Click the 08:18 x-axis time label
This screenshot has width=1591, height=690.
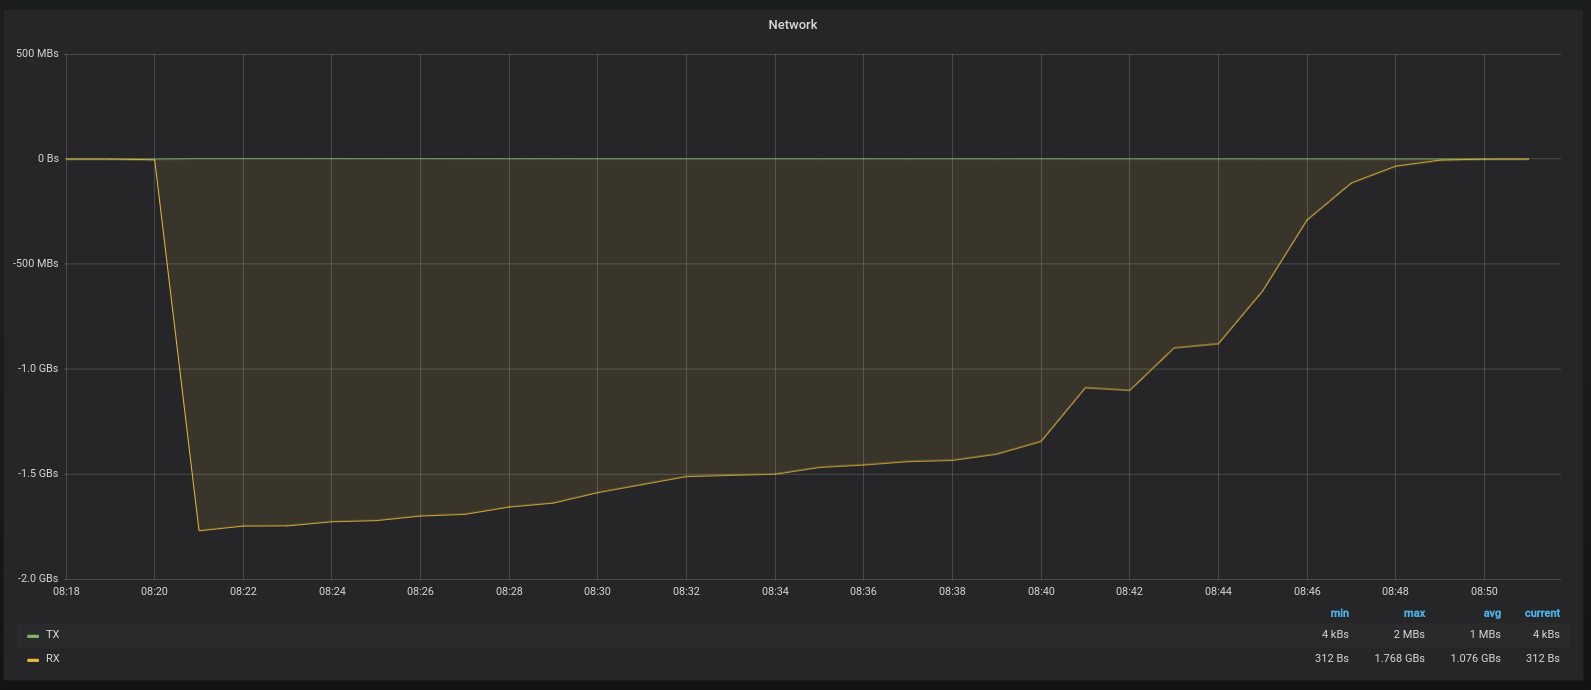(x=66, y=592)
